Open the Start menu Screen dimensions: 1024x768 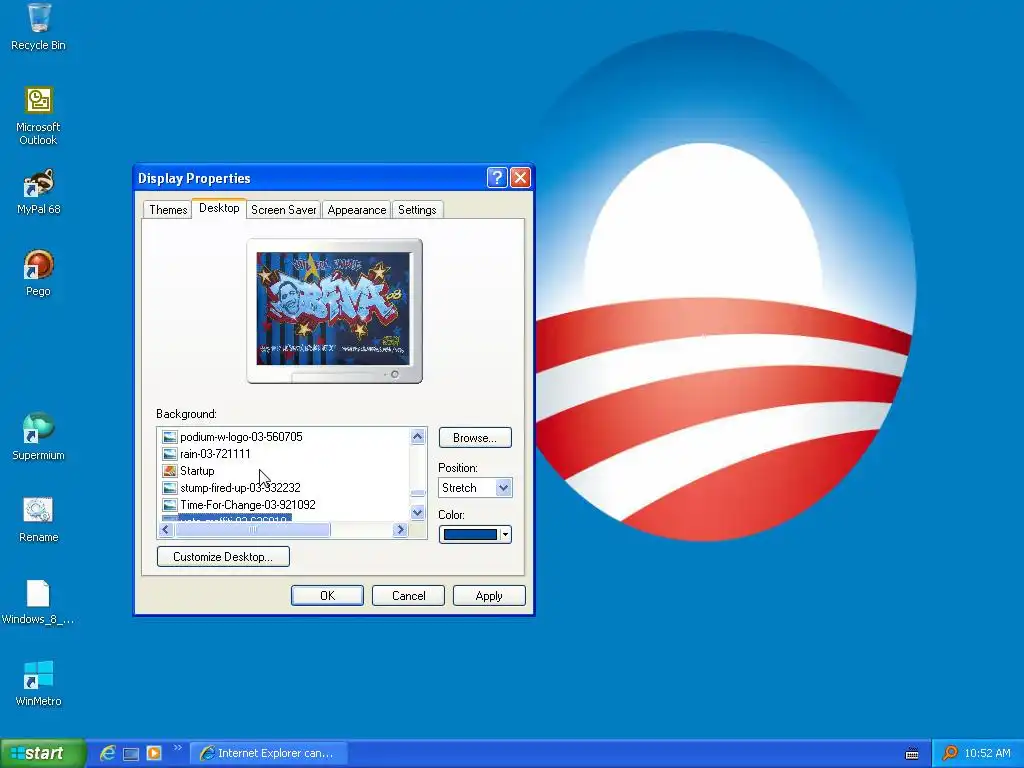(x=43, y=753)
